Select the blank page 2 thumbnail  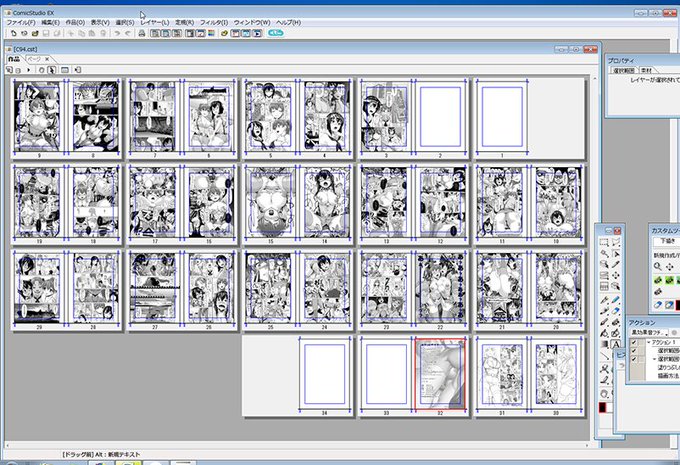coord(440,116)
